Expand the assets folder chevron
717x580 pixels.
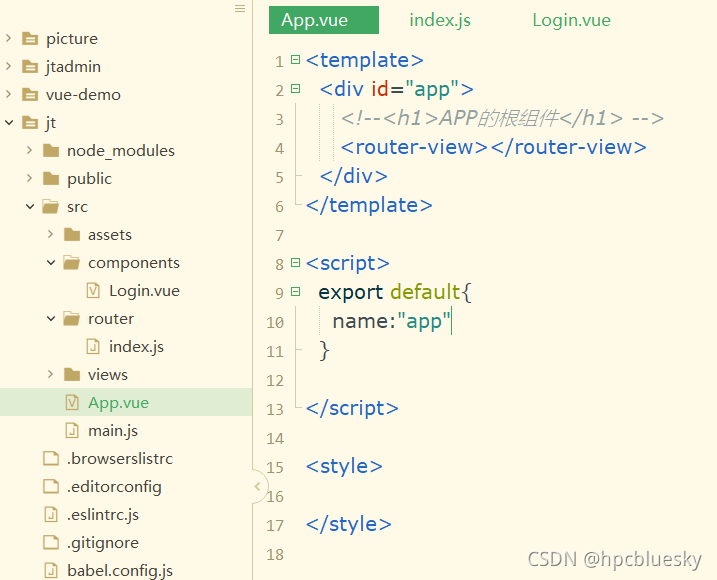50,234
